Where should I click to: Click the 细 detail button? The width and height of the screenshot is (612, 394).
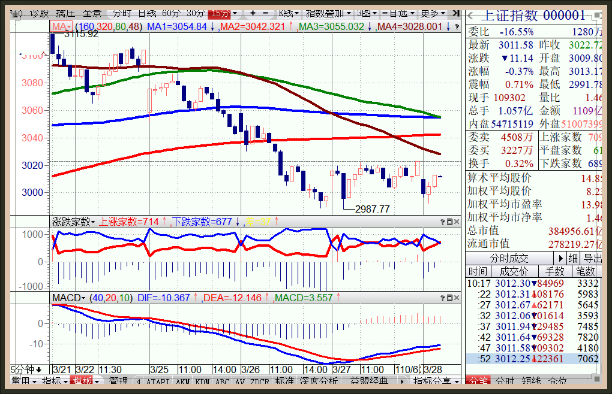click(x=573, y=259)
